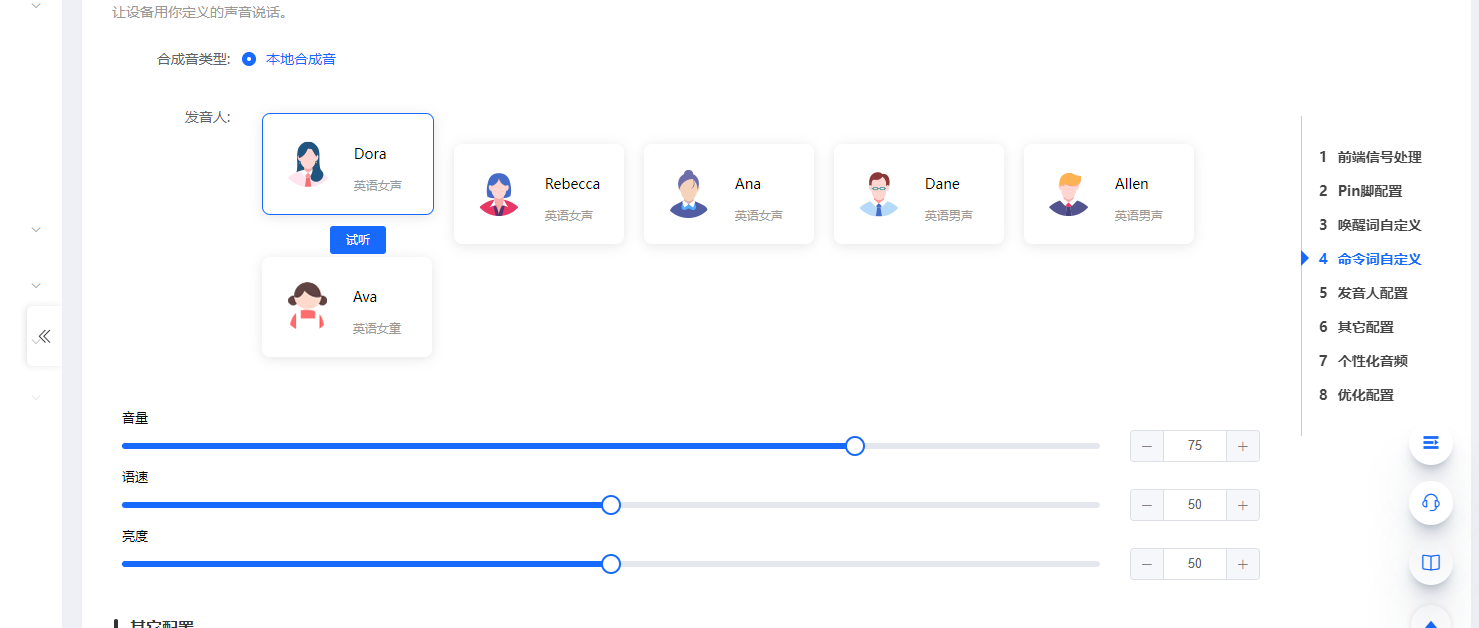Click Dane's avatar with glasses
This screenshot has width=1479, height=628.
pyautogui.click(x=878, y=194)
